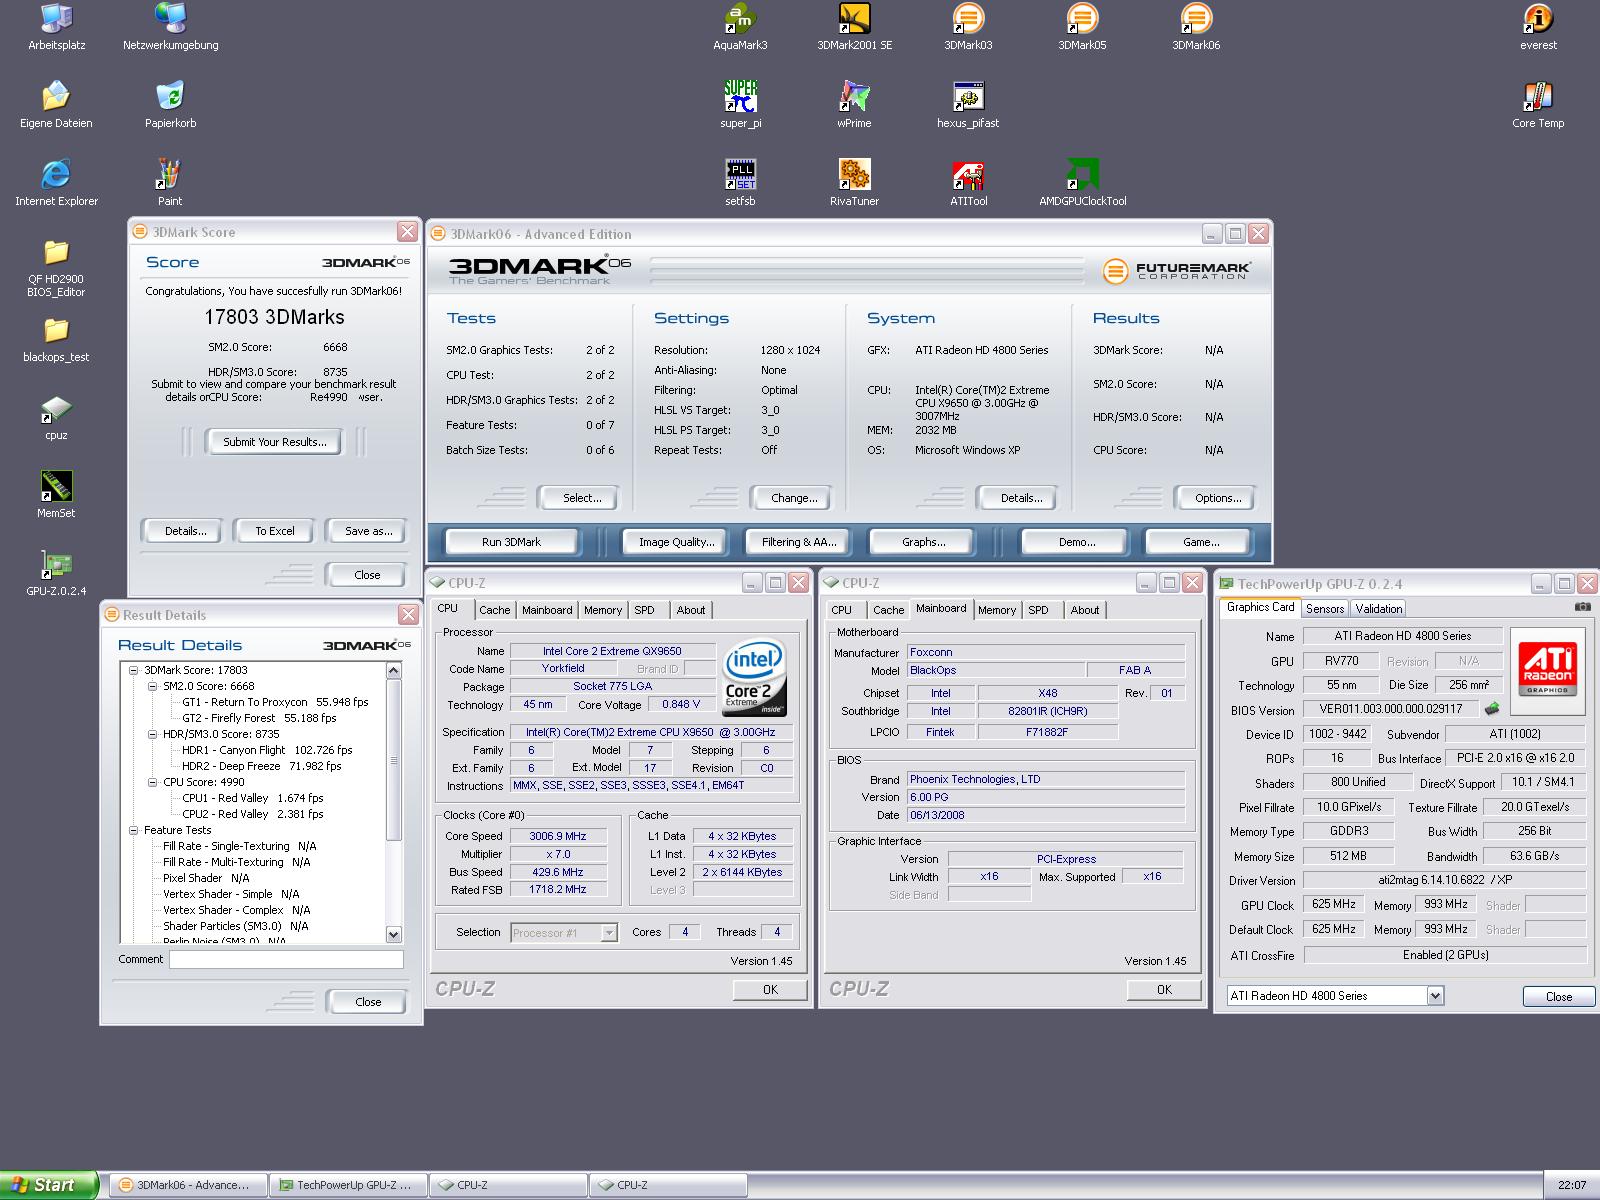Collapse the SM2.0 Score tree node
Viewport: 1600px width, 1200px height.
tap(153, 686)
